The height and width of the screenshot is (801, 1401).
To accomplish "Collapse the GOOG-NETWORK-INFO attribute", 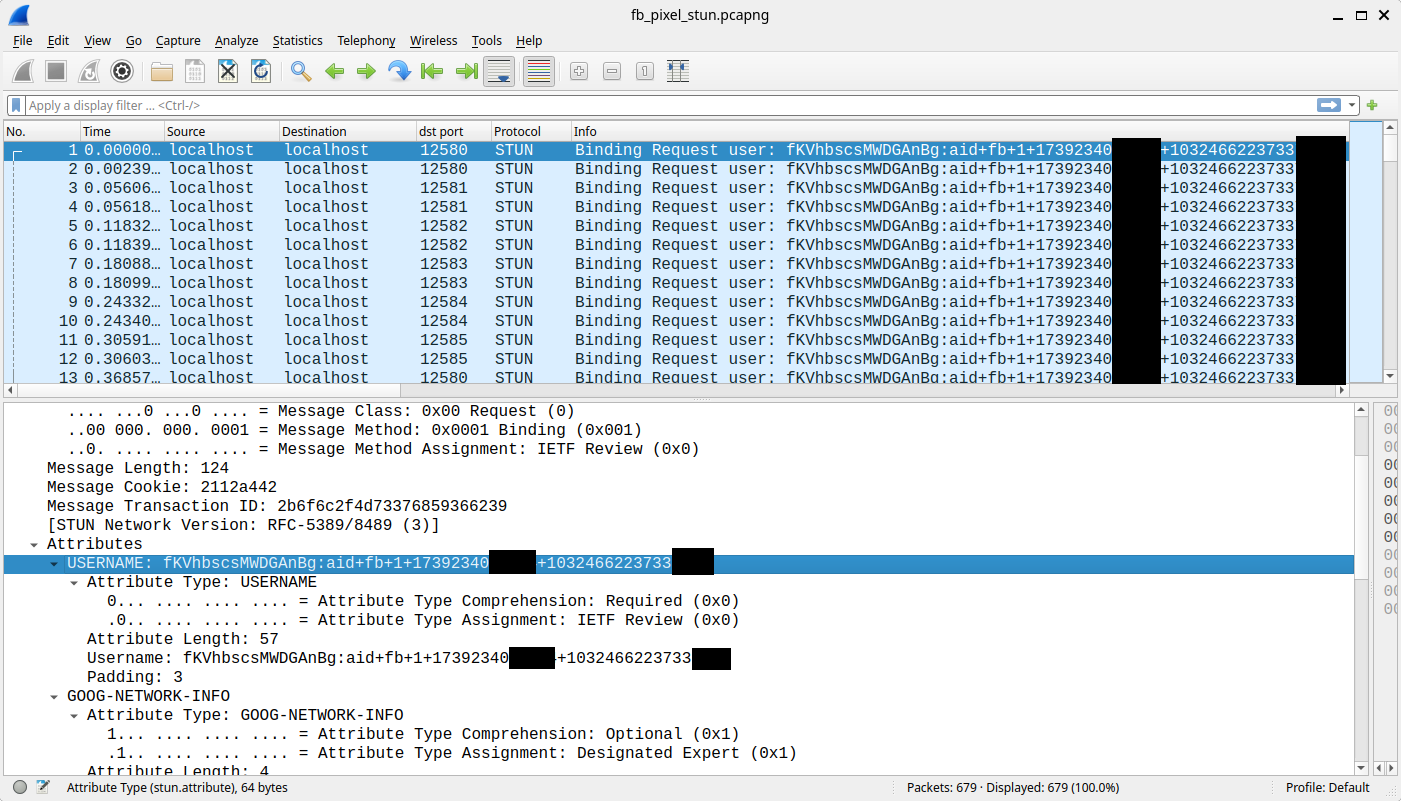I will pos(54,696).
